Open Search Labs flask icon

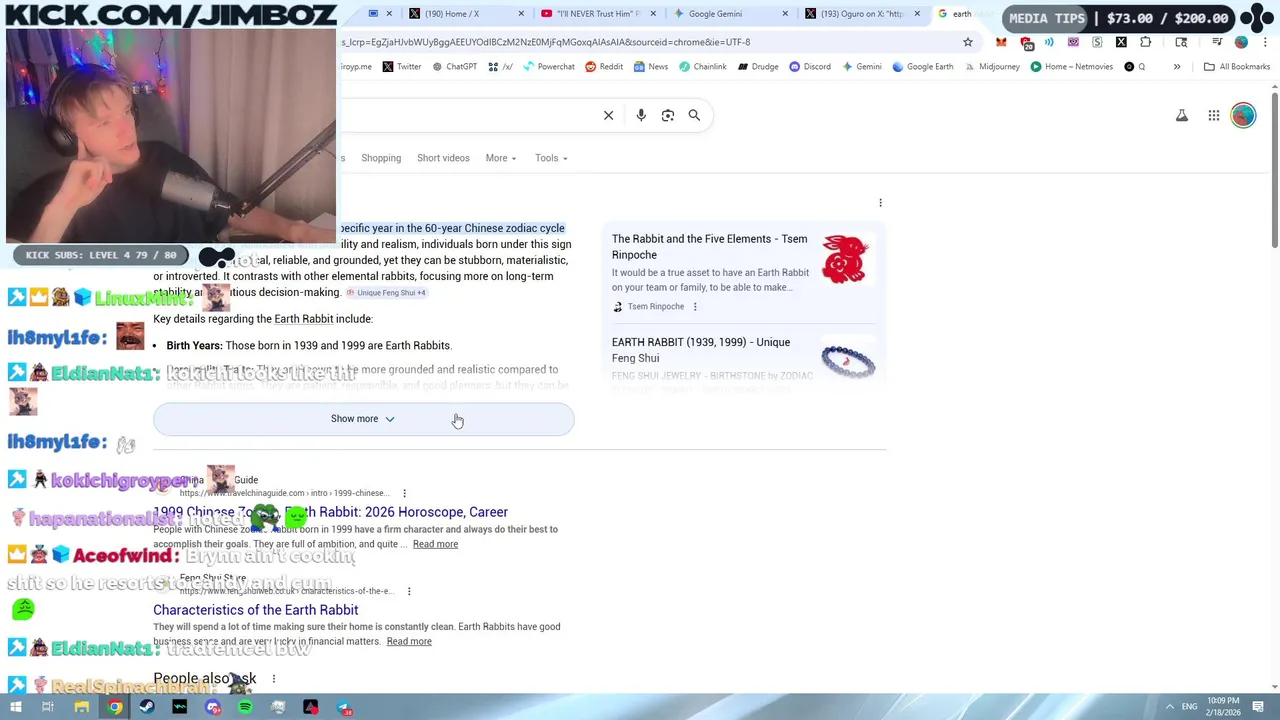pyautogui.click(x=1182, y=116)
